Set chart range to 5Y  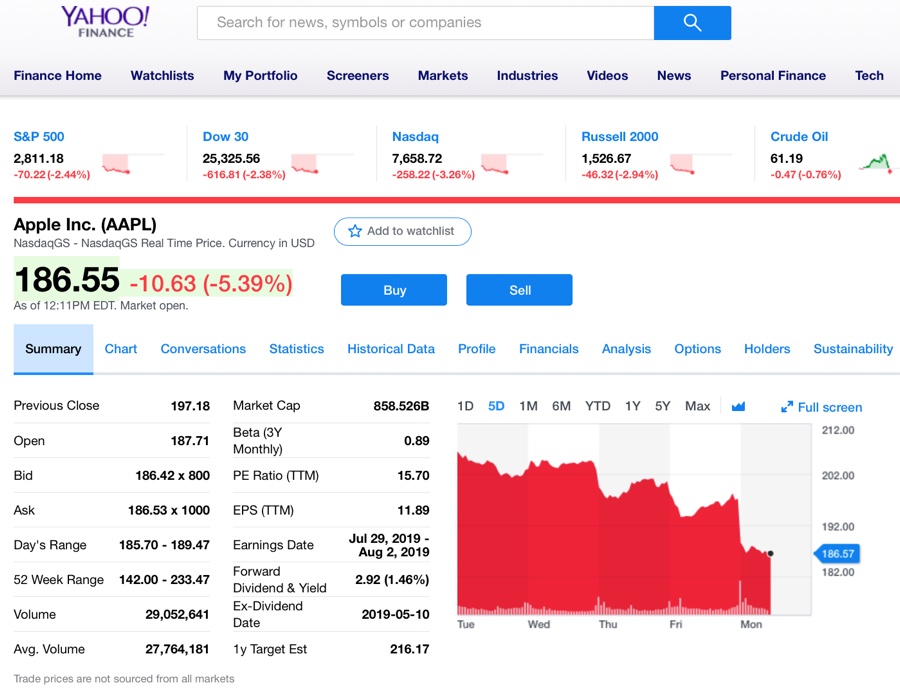662,407
